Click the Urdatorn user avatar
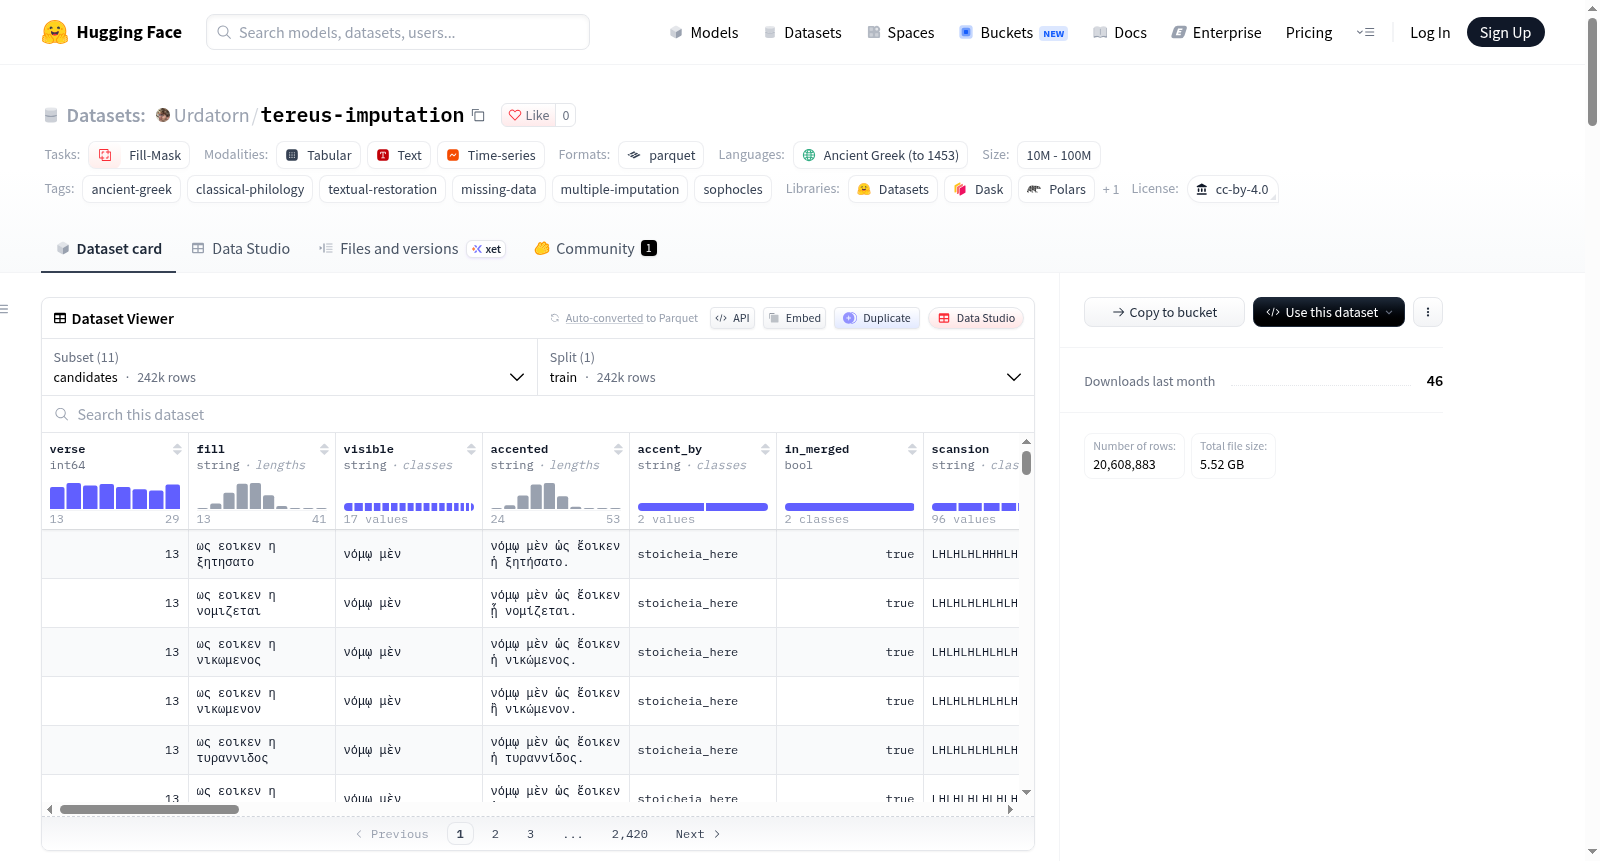This screenshot has height=861, width=1600. pos(163,115)
